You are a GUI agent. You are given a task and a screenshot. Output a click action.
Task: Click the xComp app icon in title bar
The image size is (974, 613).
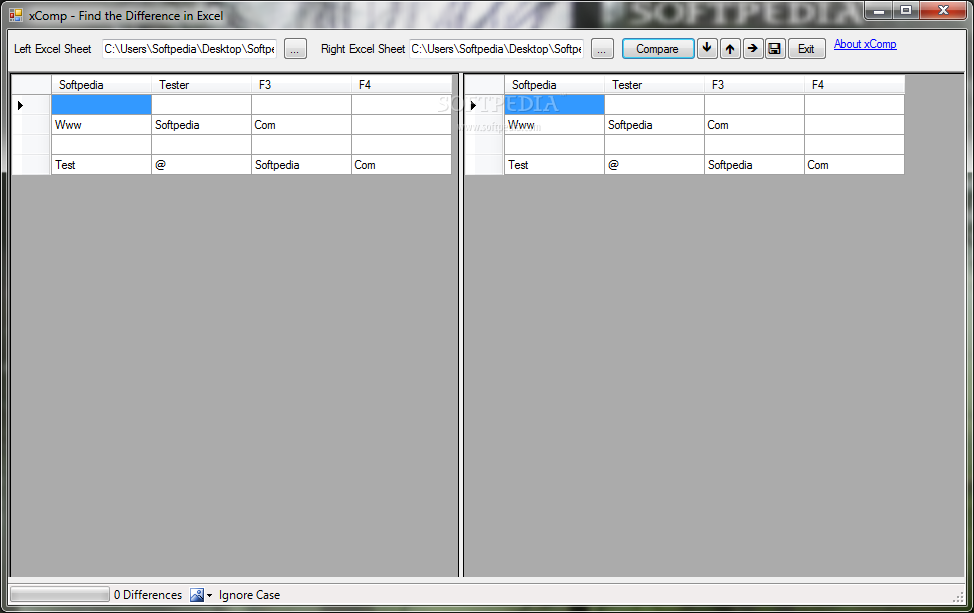(x=16, y=15)
